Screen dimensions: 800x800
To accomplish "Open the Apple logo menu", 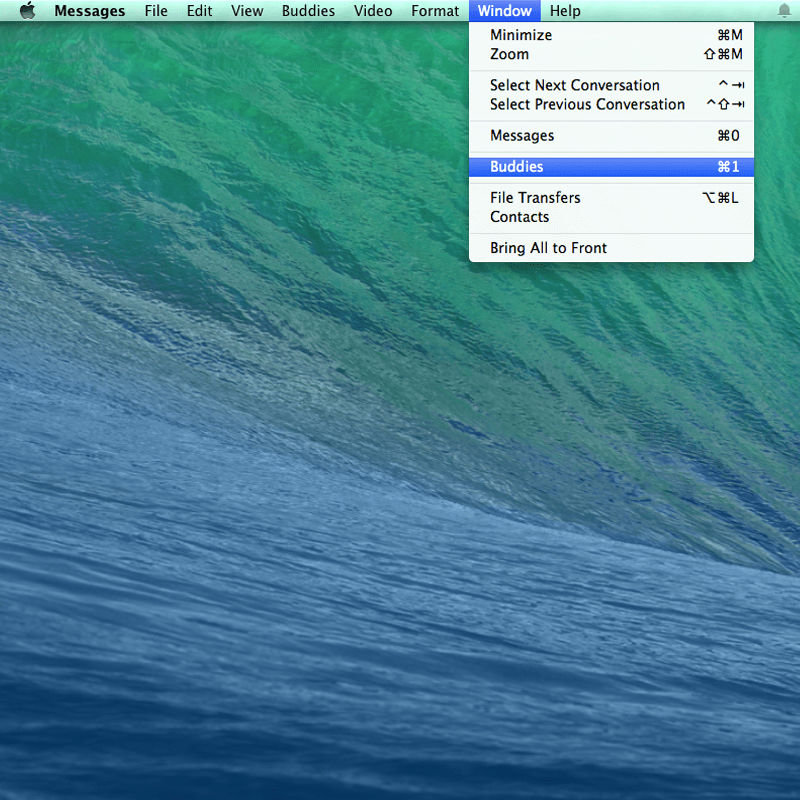I will (x=28, y=11).
